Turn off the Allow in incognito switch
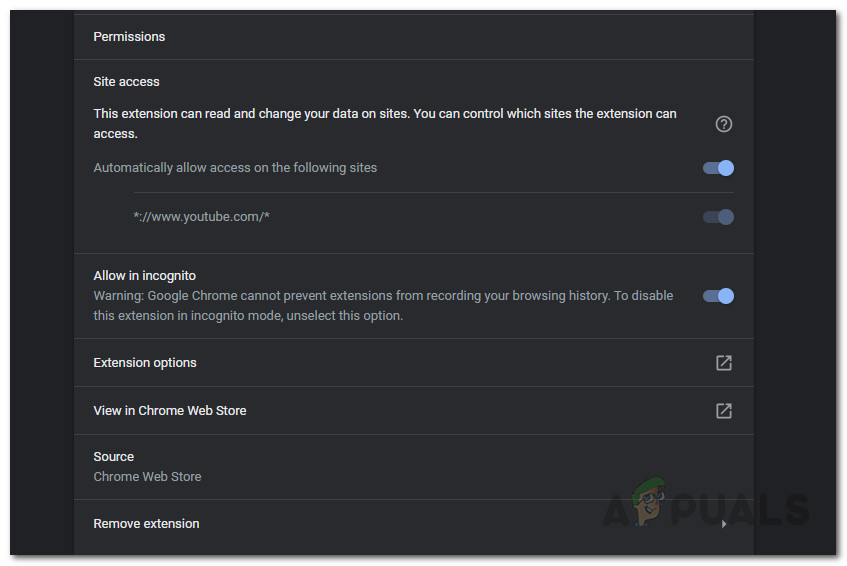 click(718, 296)
